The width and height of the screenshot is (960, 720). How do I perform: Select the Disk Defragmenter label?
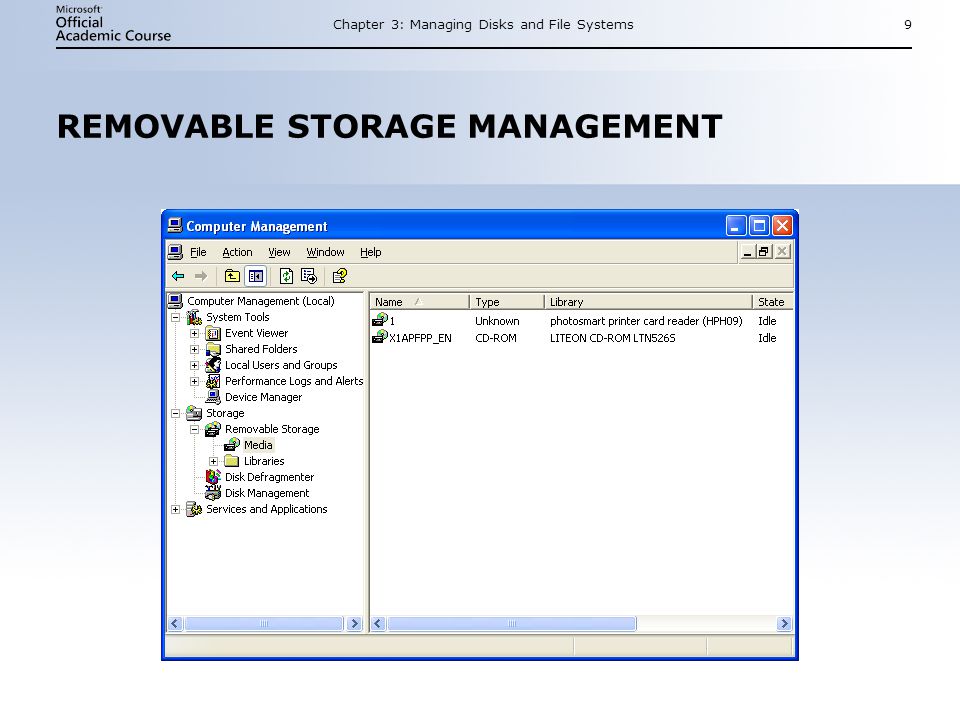click(x=269, y=477)
